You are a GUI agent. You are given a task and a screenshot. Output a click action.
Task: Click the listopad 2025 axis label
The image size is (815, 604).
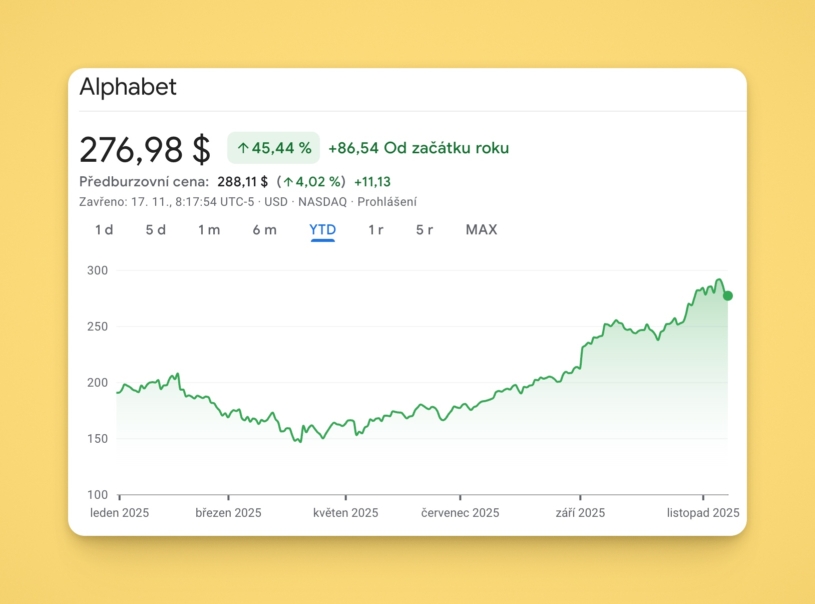pyautogui.click(x=703, y=513)
